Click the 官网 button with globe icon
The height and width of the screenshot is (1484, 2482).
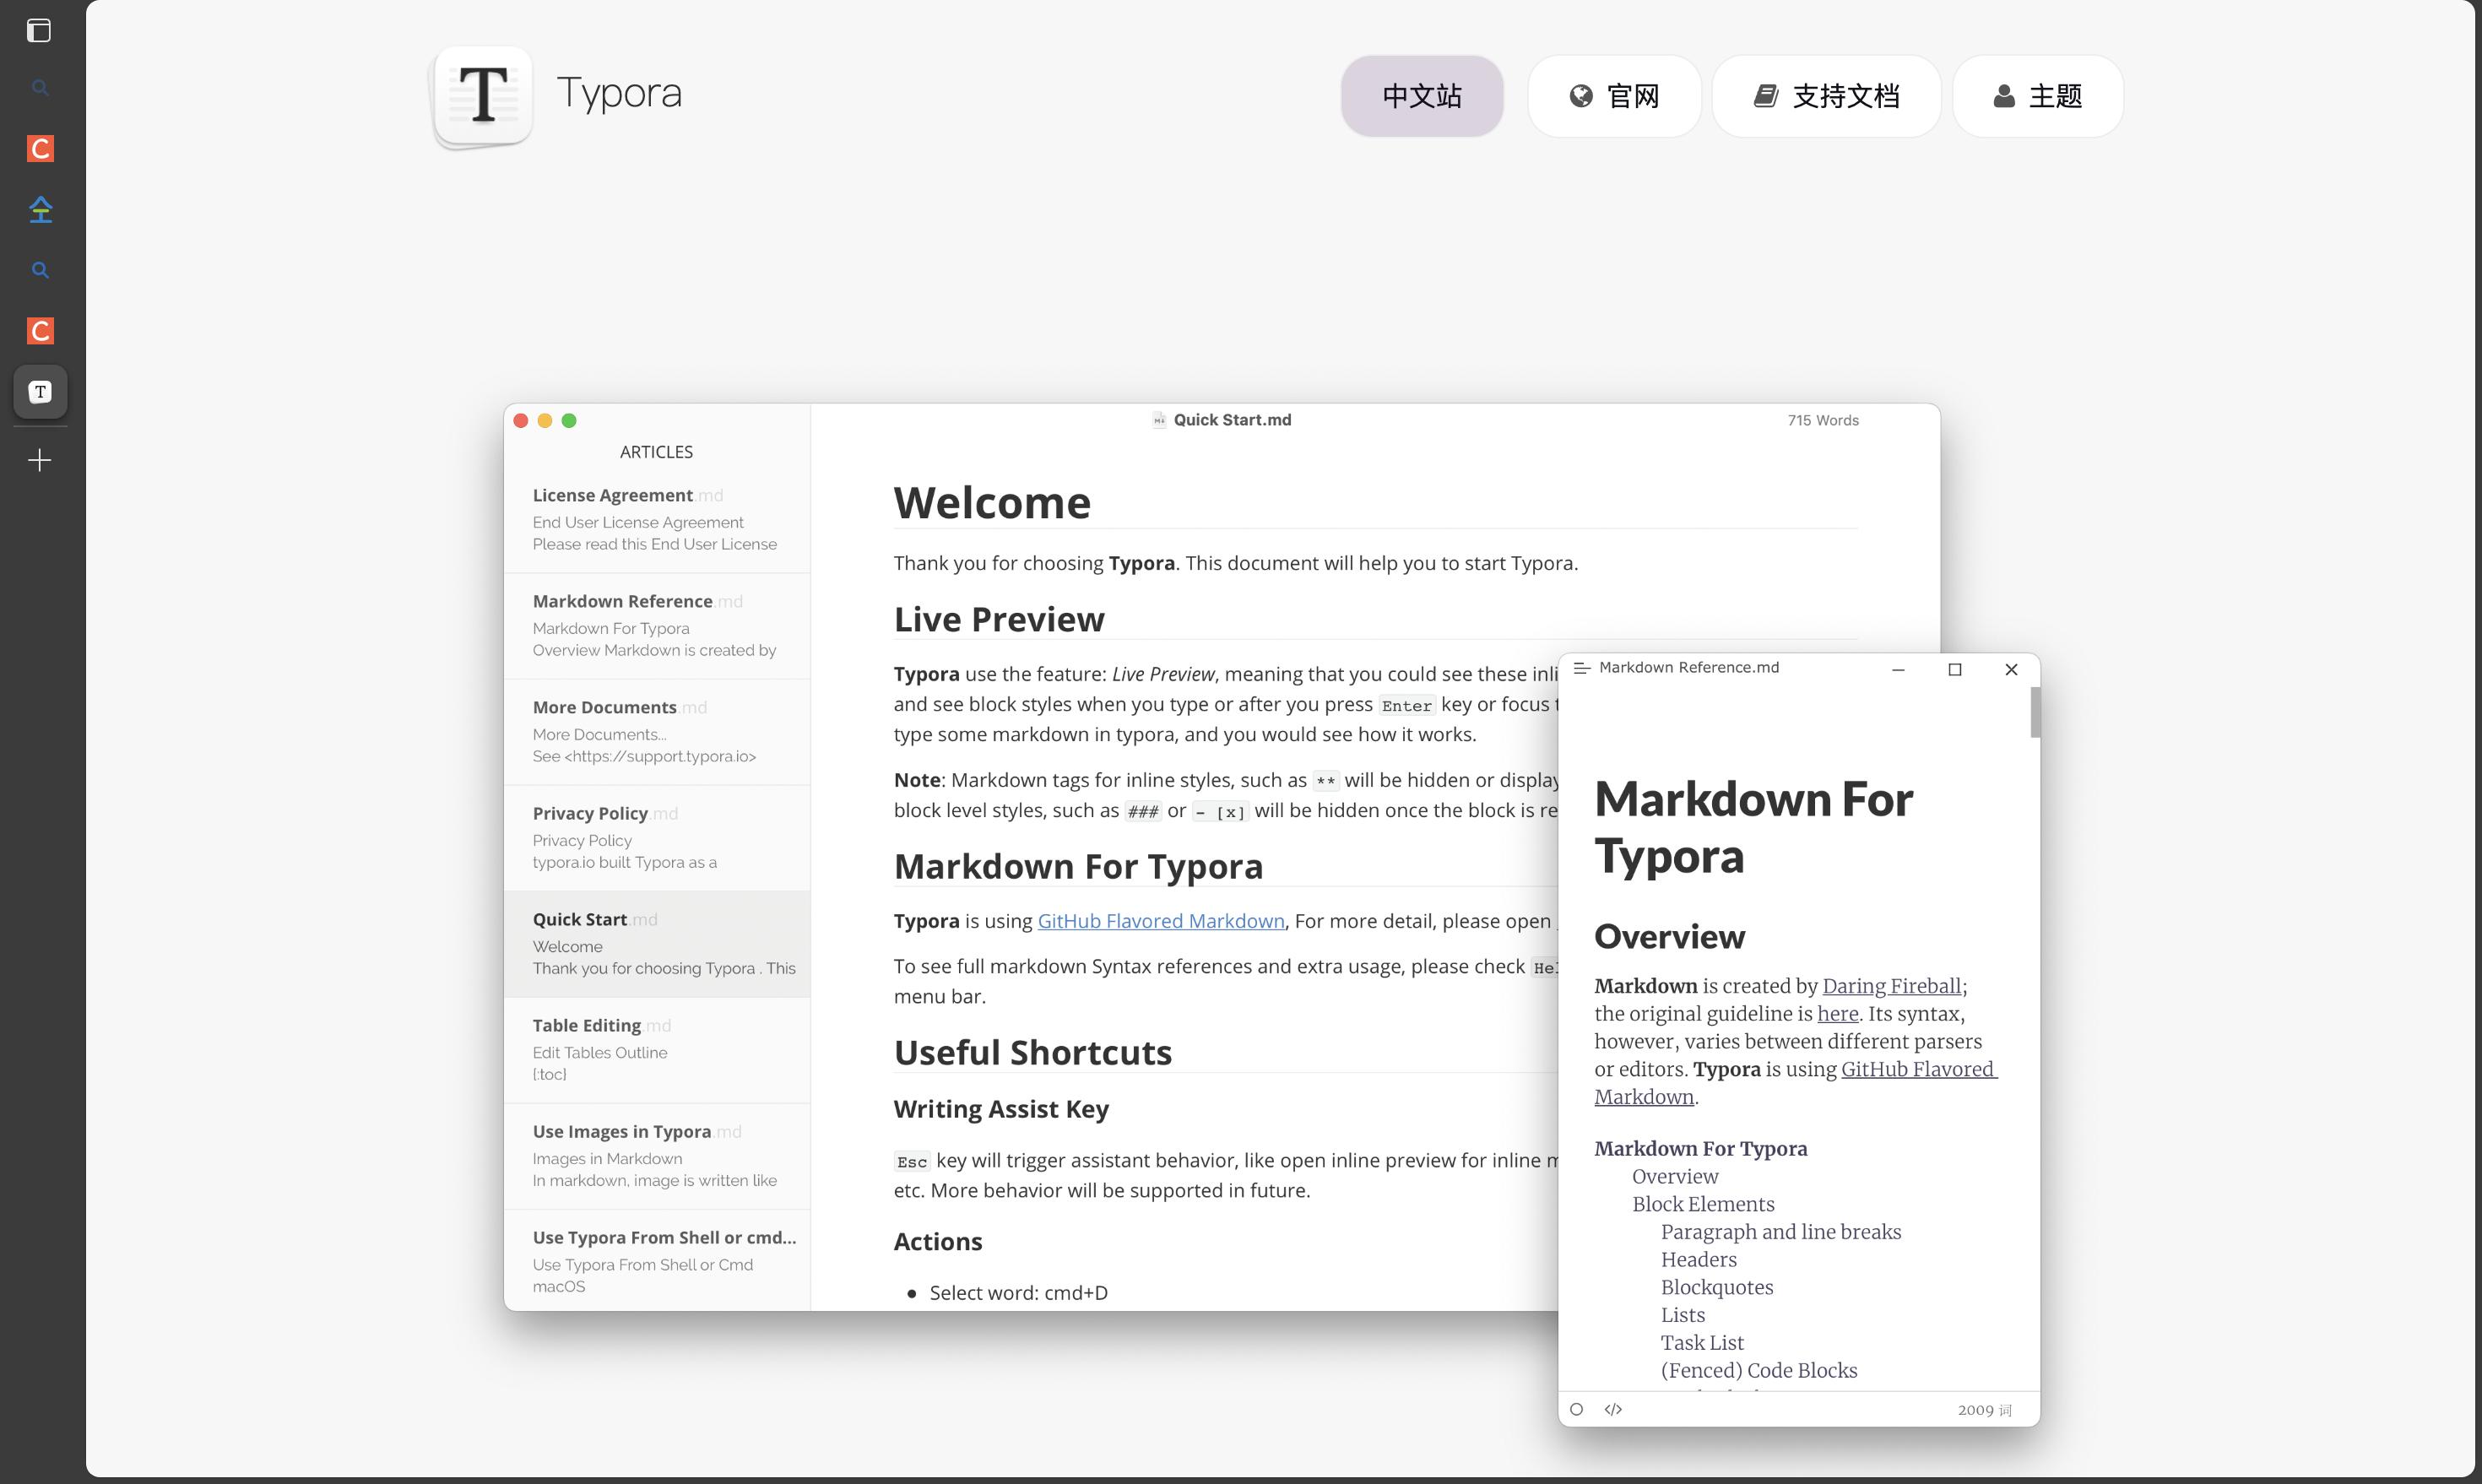coord(1614,96)
